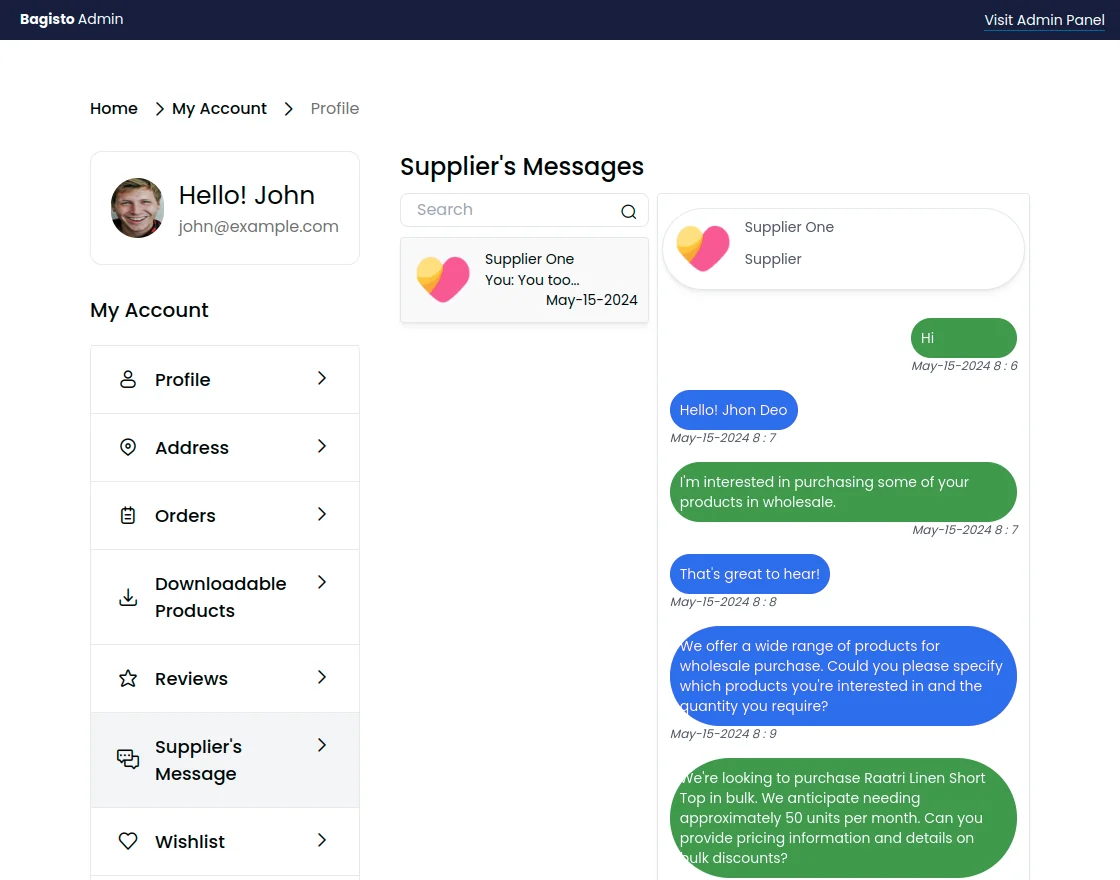
Task: Open Wishlist via the heart icon
Action: (x=127, y=841)
